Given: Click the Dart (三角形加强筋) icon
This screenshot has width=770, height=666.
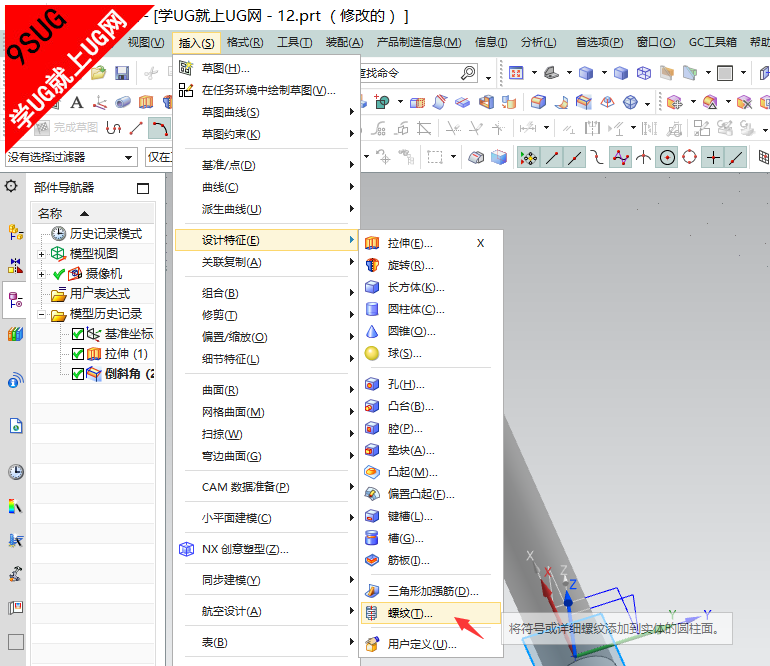Looking at the screenshot, I should click(372, 590).
